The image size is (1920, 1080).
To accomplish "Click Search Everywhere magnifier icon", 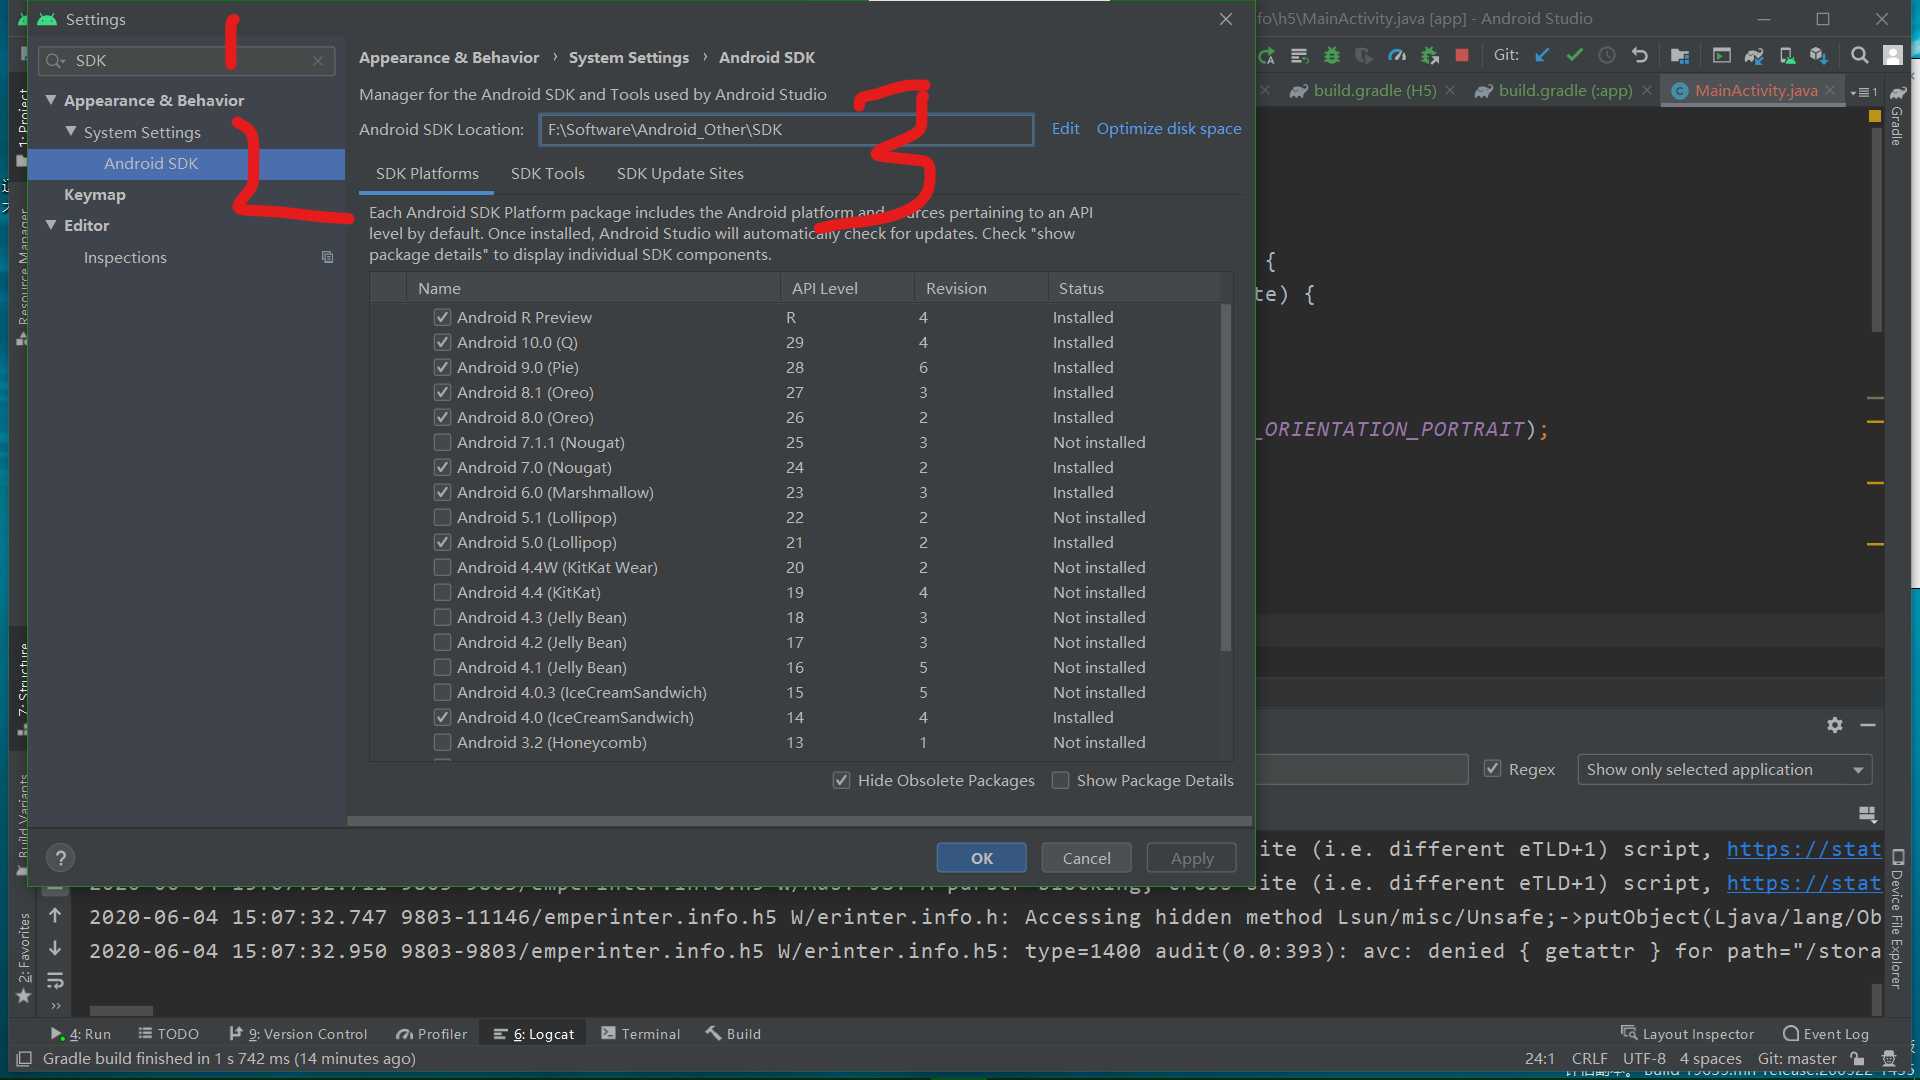I will tap(1860, 56).
